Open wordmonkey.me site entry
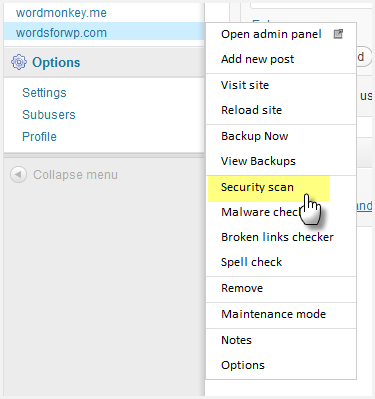This screenshot has width=375, height=399. (61, 13)
